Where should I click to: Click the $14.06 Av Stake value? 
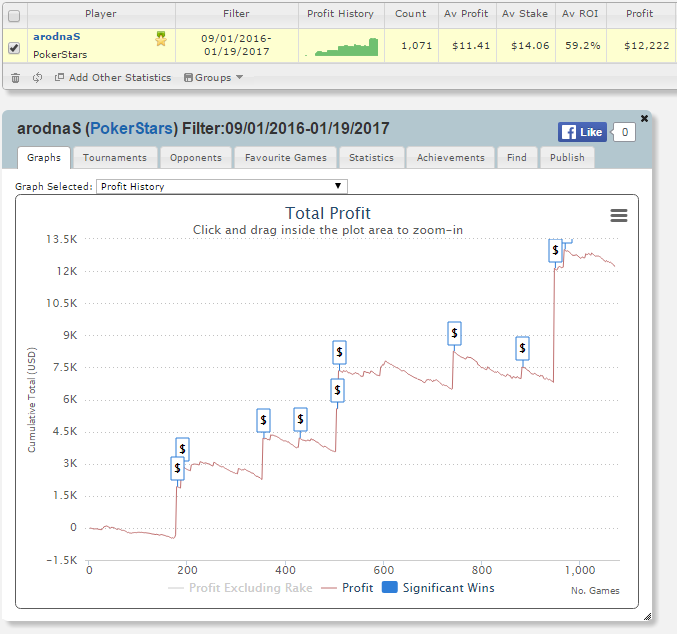[x=530, y=46]
